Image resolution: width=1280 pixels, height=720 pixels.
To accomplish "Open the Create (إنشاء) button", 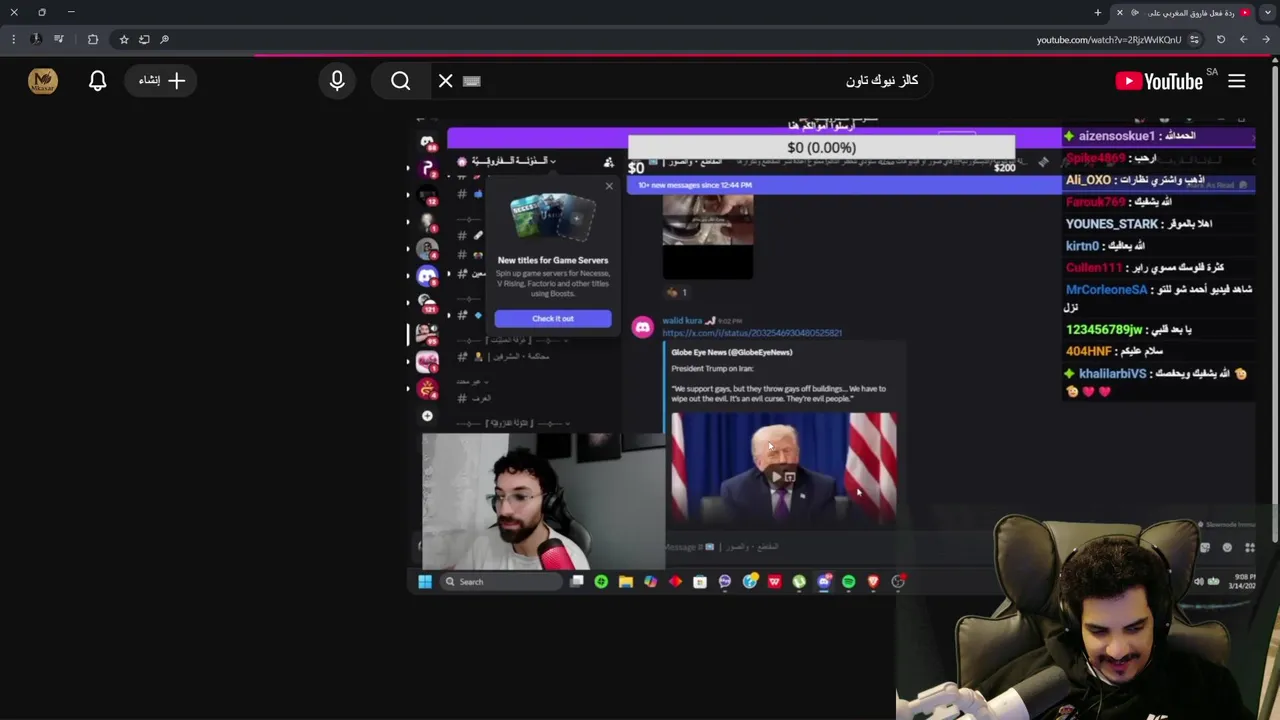I will pos(161,81).
